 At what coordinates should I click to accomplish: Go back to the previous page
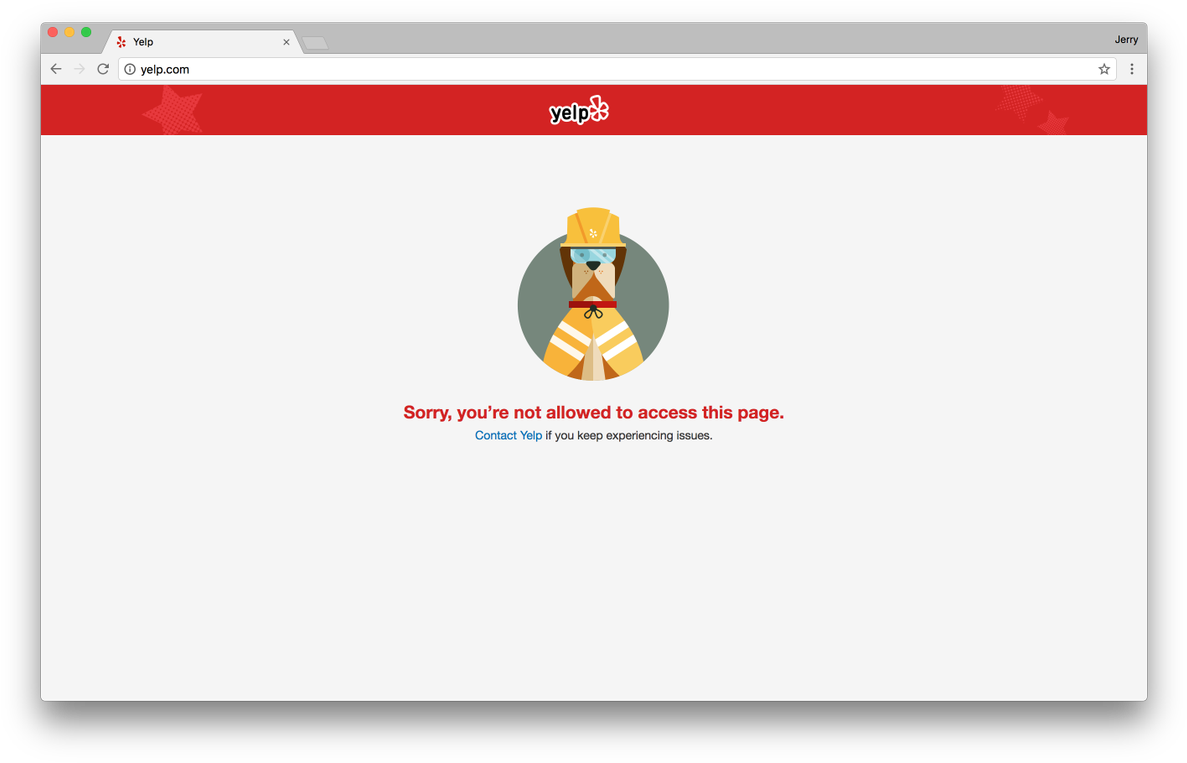tap(56, 69)
